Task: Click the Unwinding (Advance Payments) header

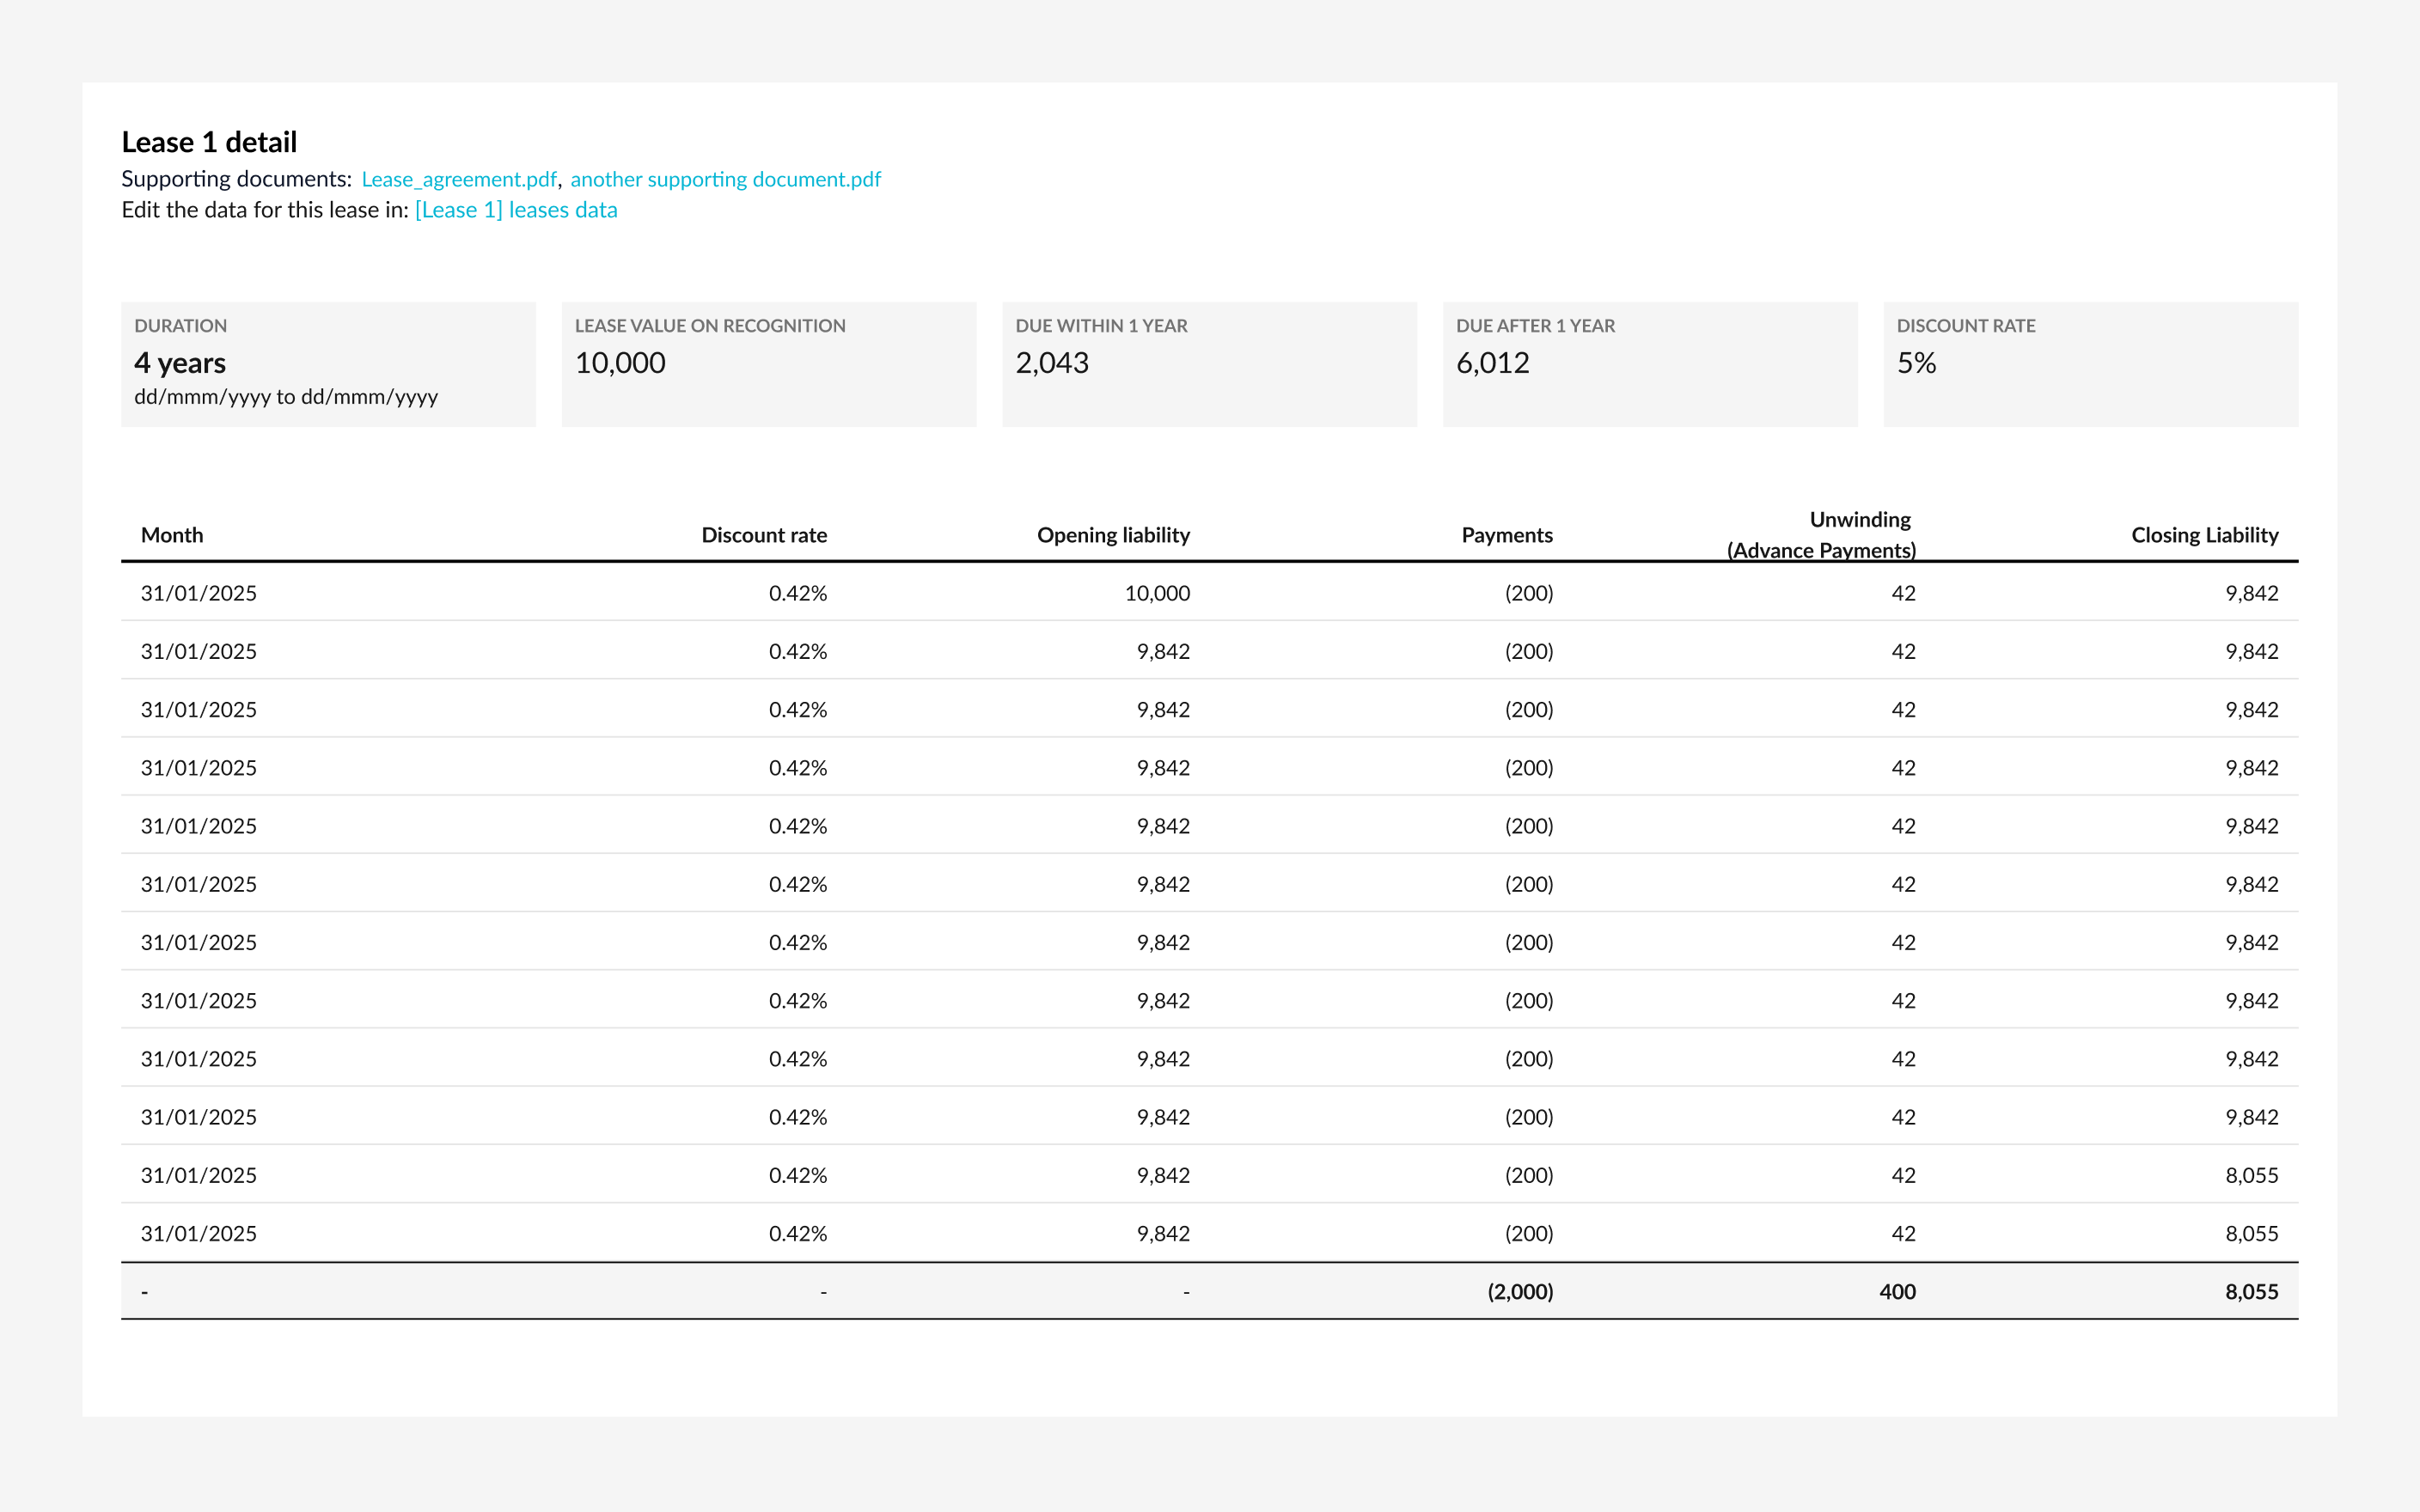Action: tap(1822, 535)
